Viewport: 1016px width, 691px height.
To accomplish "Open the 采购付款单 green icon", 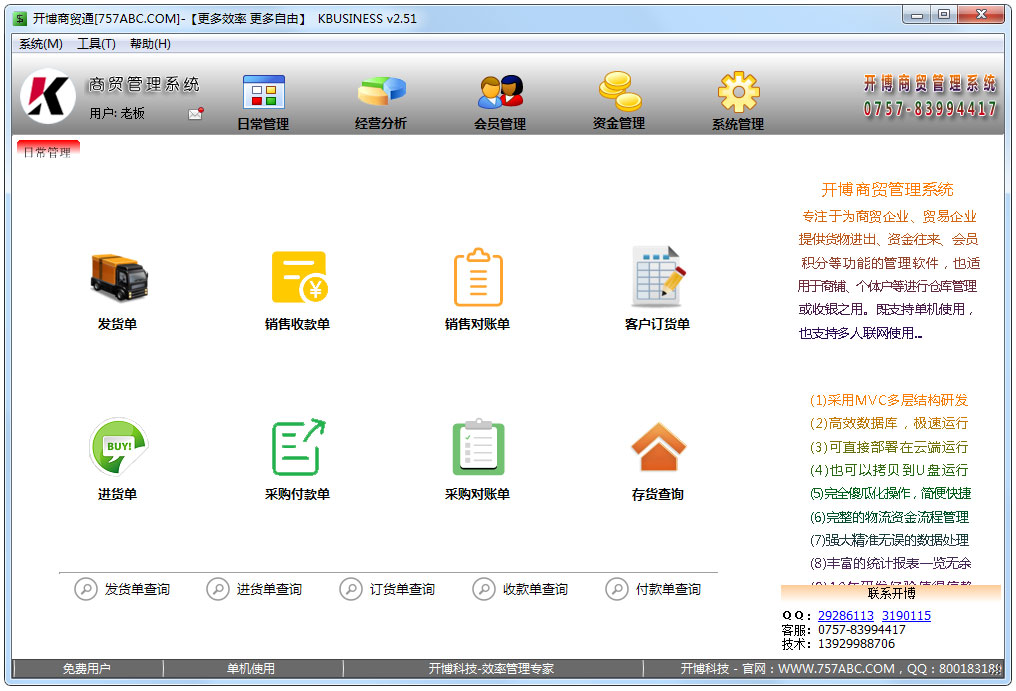I will click(x=298, y=447).
